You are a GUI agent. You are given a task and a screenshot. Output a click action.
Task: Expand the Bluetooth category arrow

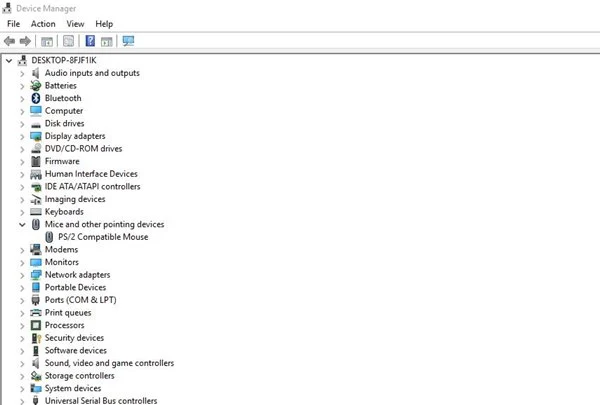(x=22, y=98)
